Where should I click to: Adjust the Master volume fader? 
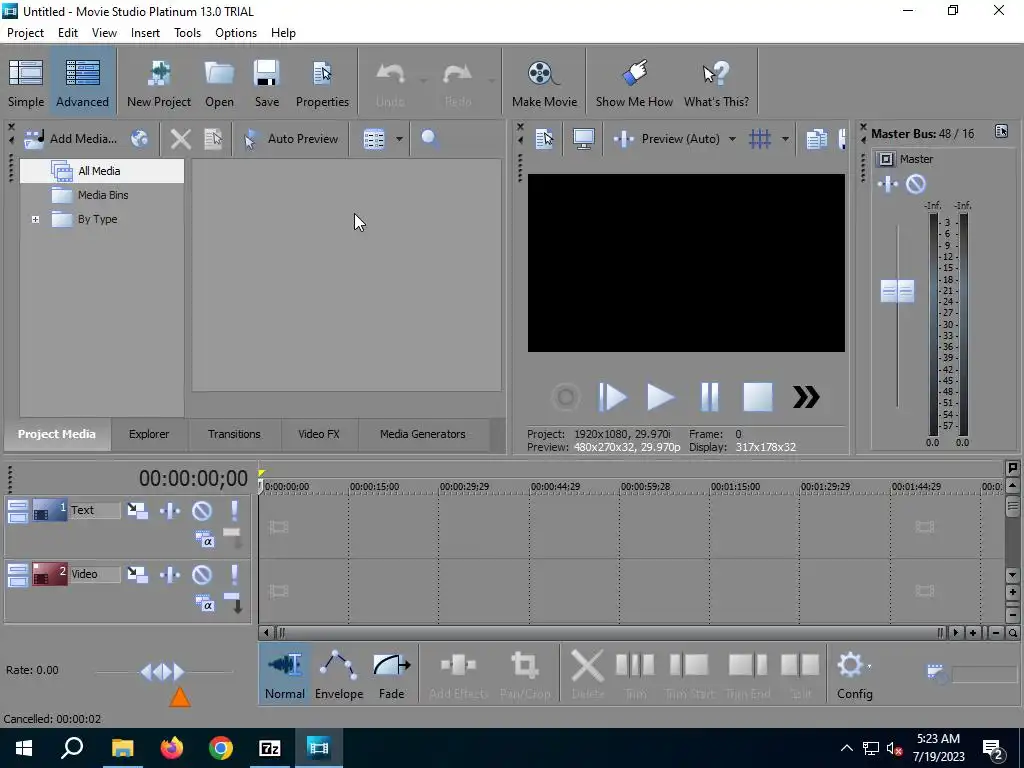(897, 291)
